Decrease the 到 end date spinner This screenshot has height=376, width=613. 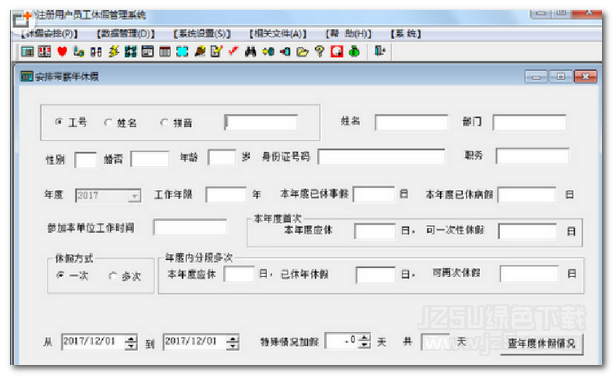pyautogui.click(x=233, y=346)
